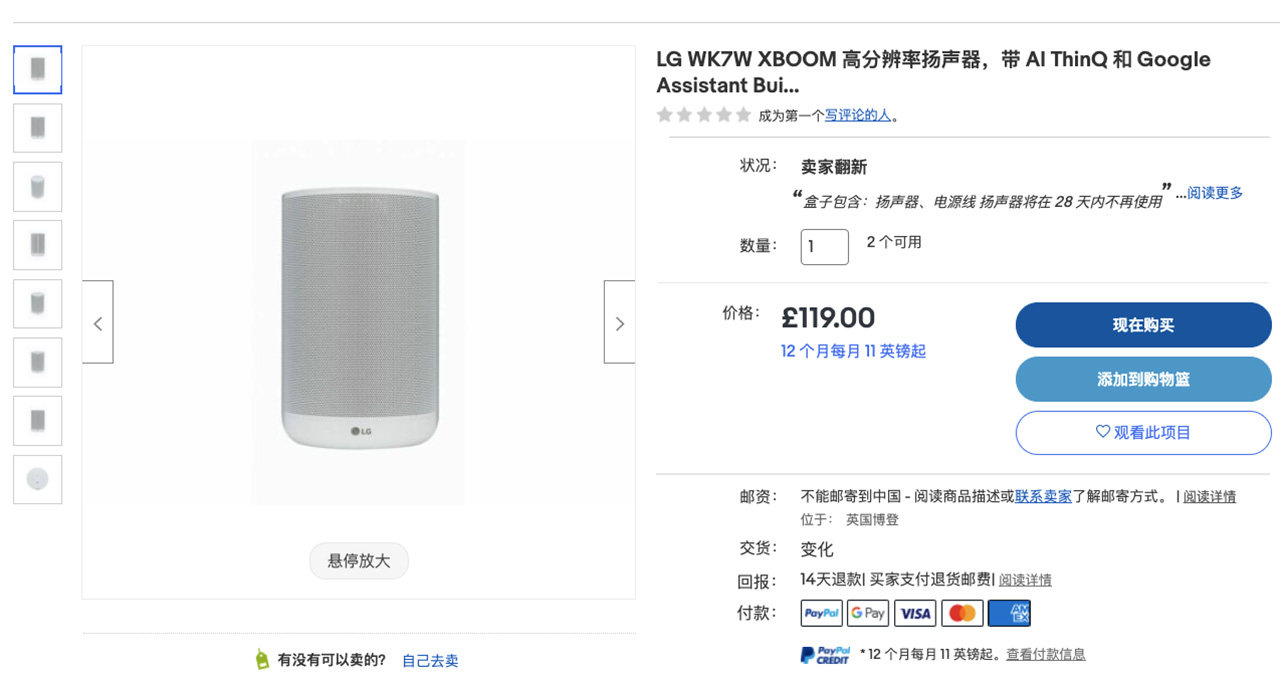Click the PayPal payment icon
Image resolution: width=1280 pixels, height=684 pixels.
coord(821,613)
